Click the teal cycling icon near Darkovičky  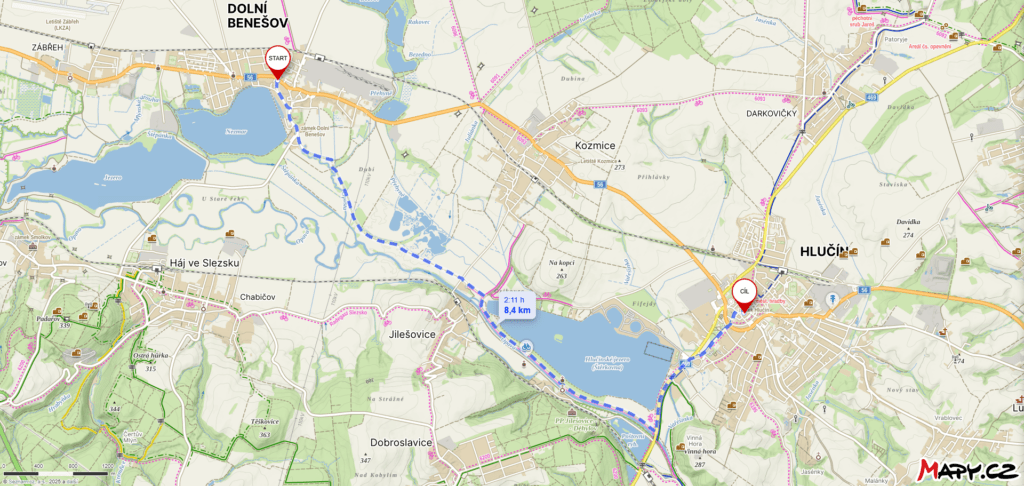coord(850,103)
